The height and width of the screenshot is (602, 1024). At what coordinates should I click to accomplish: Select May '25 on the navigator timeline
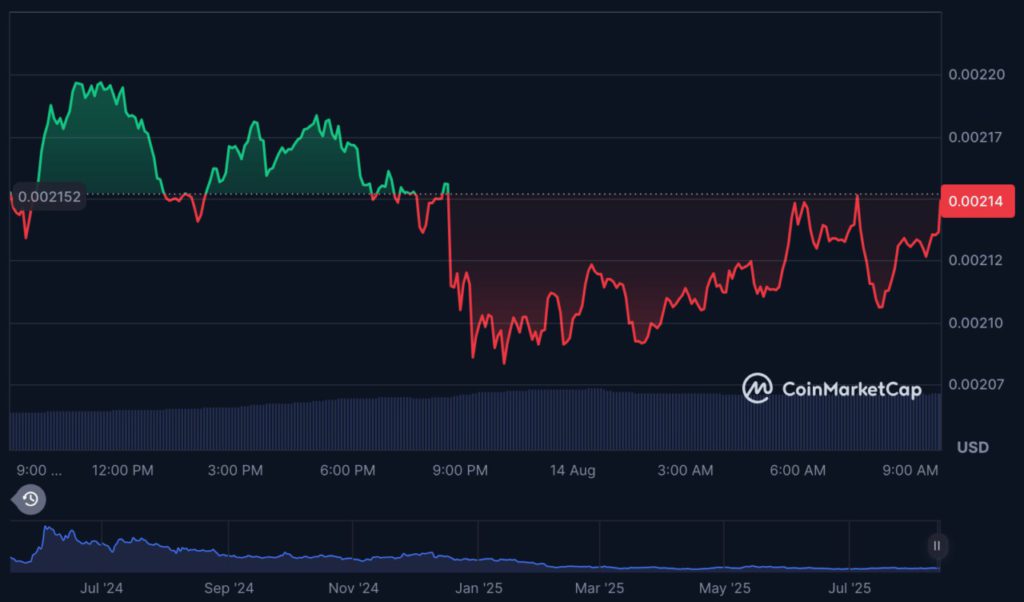click(725, 588)
